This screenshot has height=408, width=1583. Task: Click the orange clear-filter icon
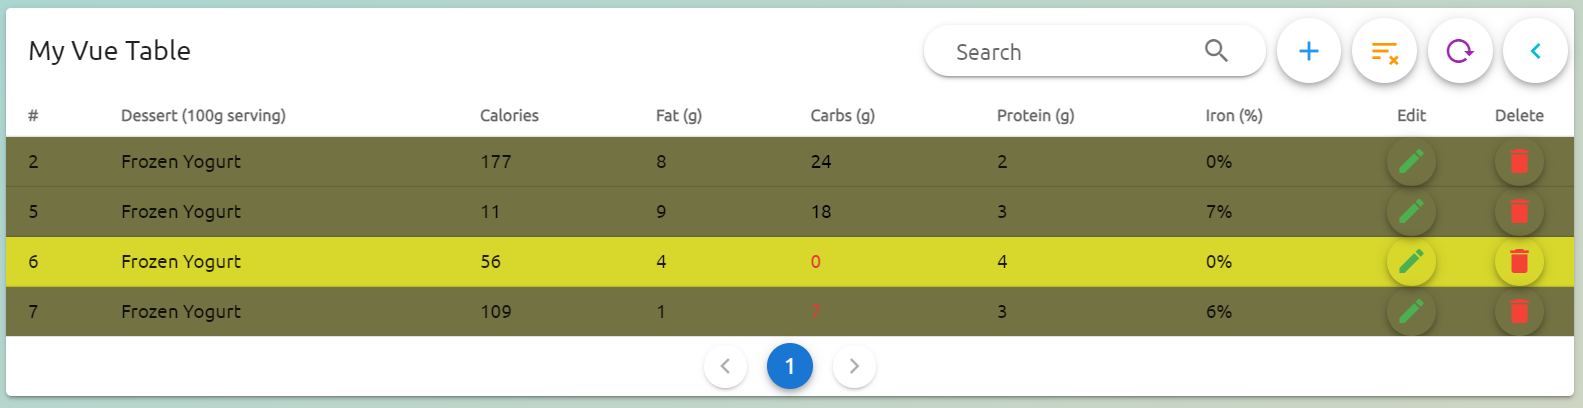[x=1384, y=51]
